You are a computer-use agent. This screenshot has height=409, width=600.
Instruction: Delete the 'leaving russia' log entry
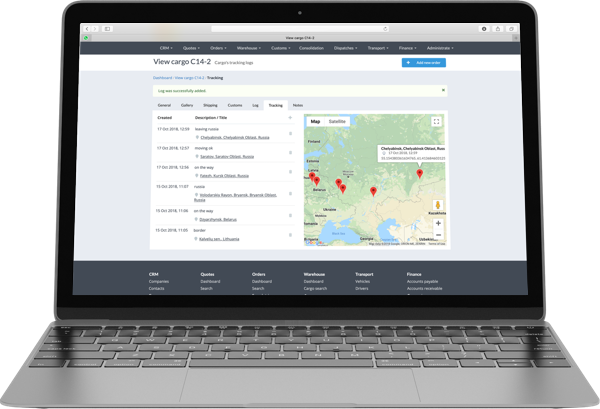(290, 134)
